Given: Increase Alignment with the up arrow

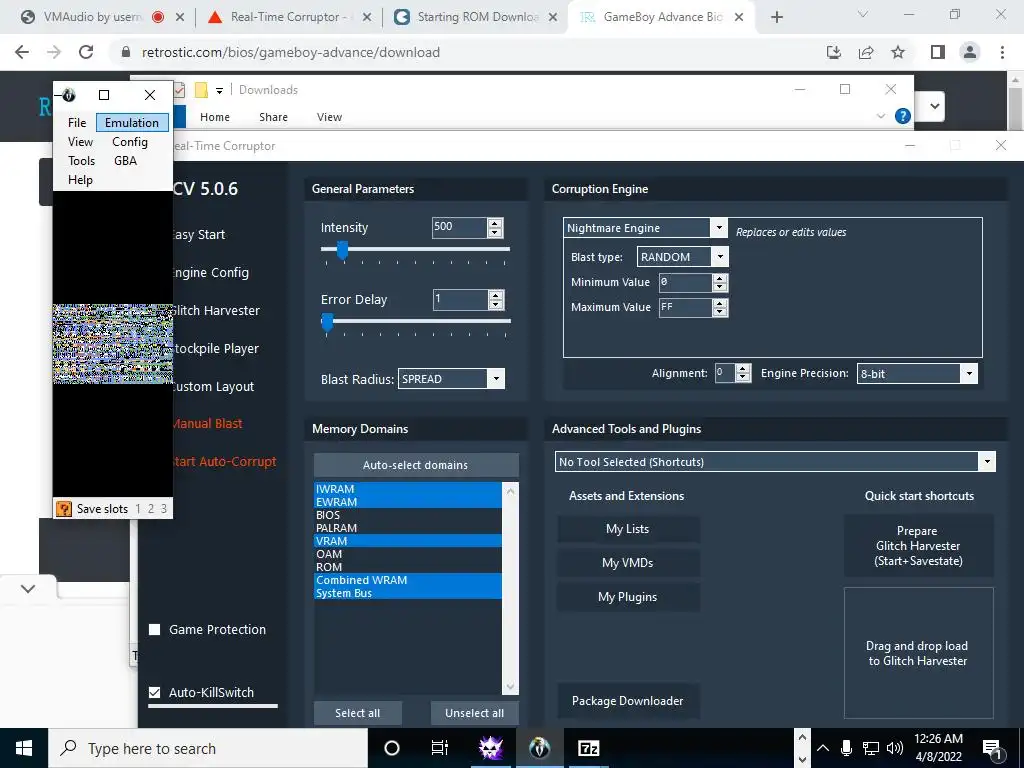Looking at the screenshot, I should point(743,369).
